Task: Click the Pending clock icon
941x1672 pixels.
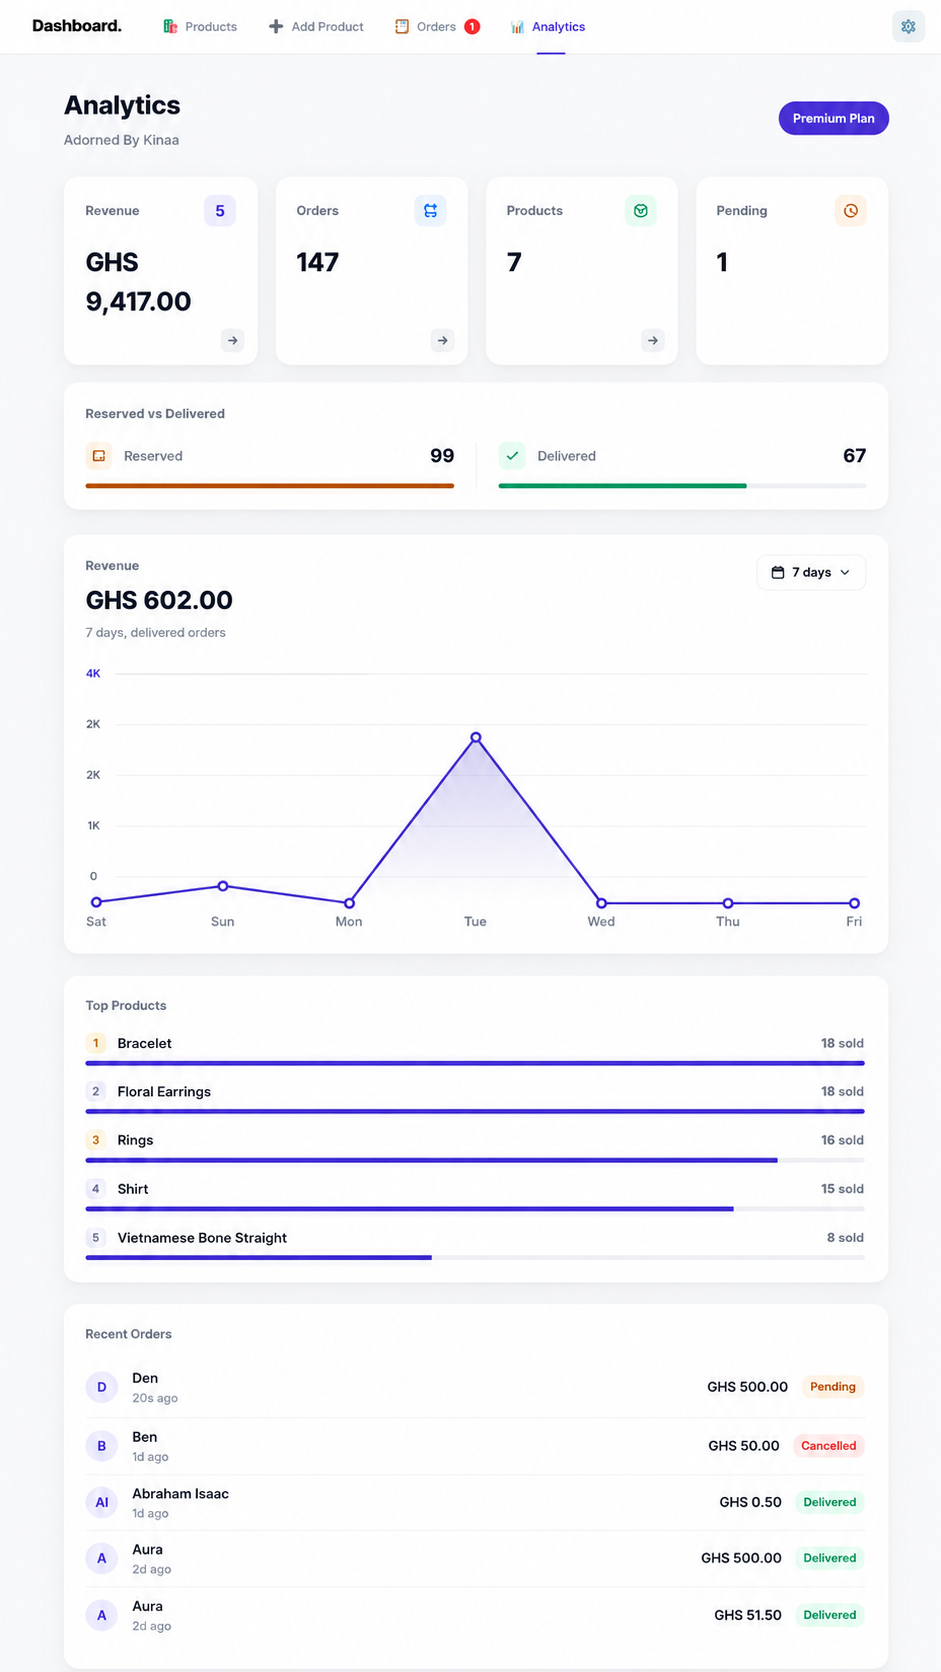Action: (x=851, y=211)
